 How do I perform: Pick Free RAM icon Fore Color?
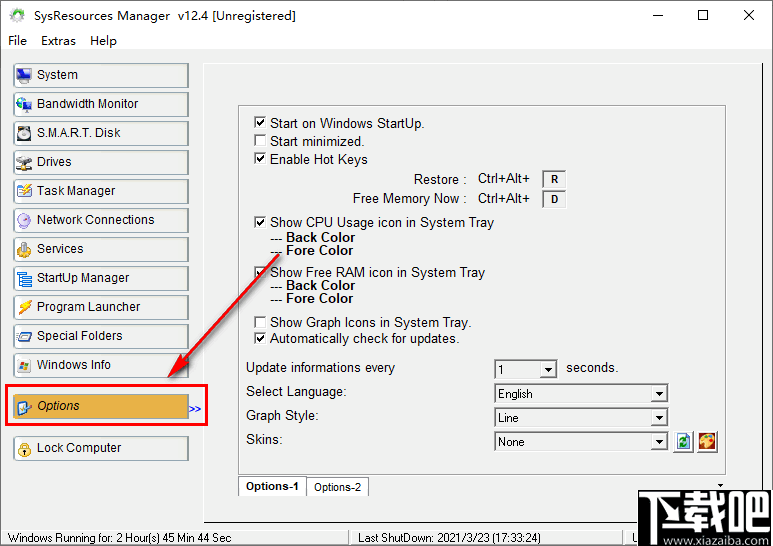[319, 299]
